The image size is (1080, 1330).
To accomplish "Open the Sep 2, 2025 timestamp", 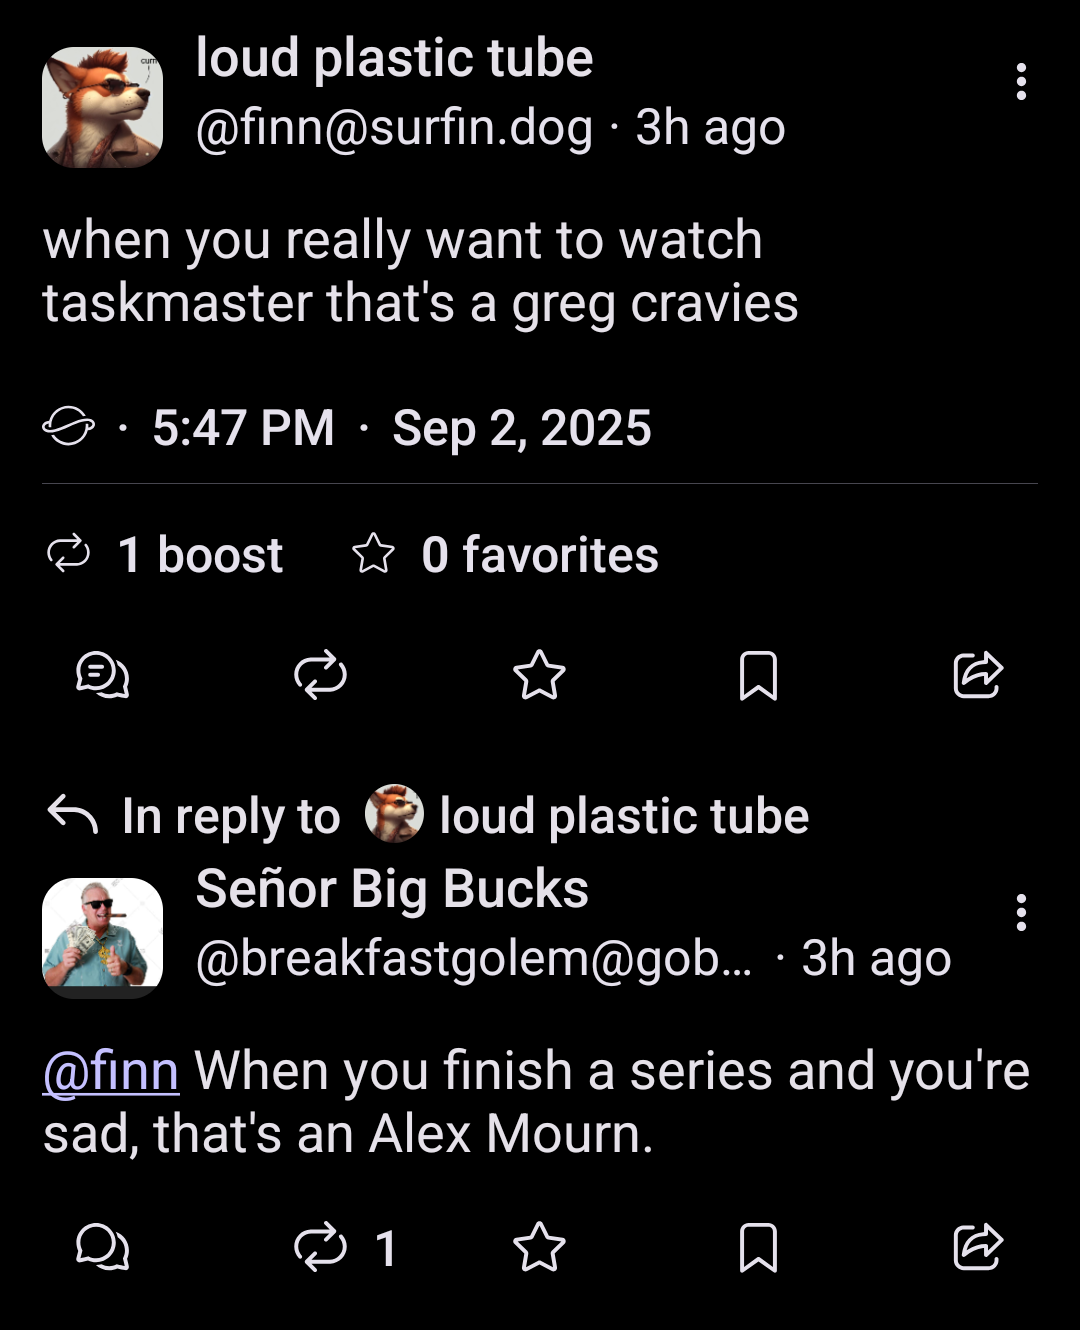I will coord(521,428).
